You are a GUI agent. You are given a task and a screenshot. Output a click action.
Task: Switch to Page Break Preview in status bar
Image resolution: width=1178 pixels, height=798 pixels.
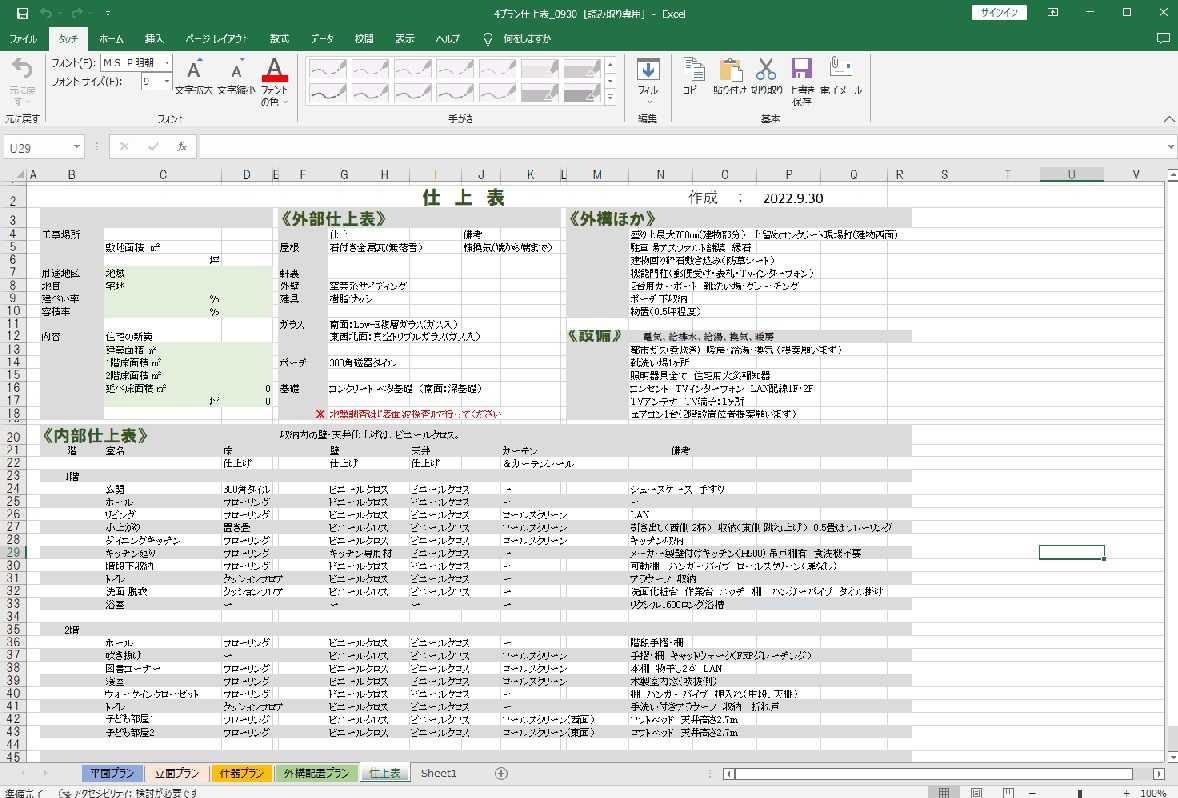pyautogui.click(x=1008, y=792)
